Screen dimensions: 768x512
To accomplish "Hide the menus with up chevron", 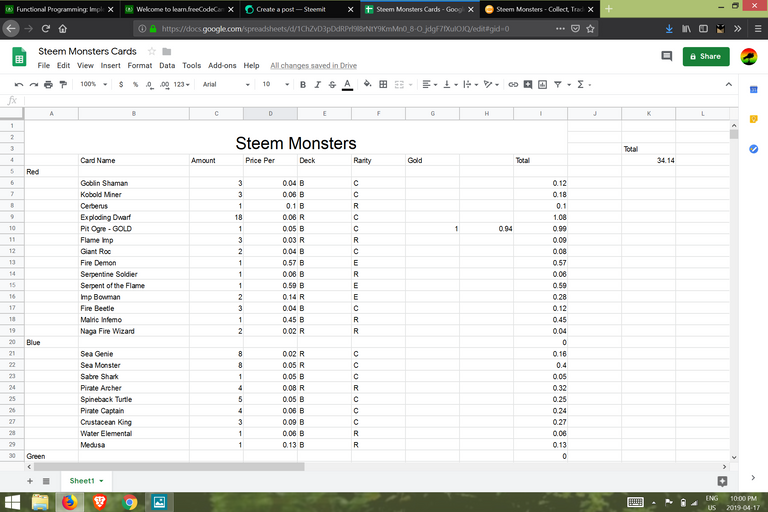I will [x=729, y=84].
